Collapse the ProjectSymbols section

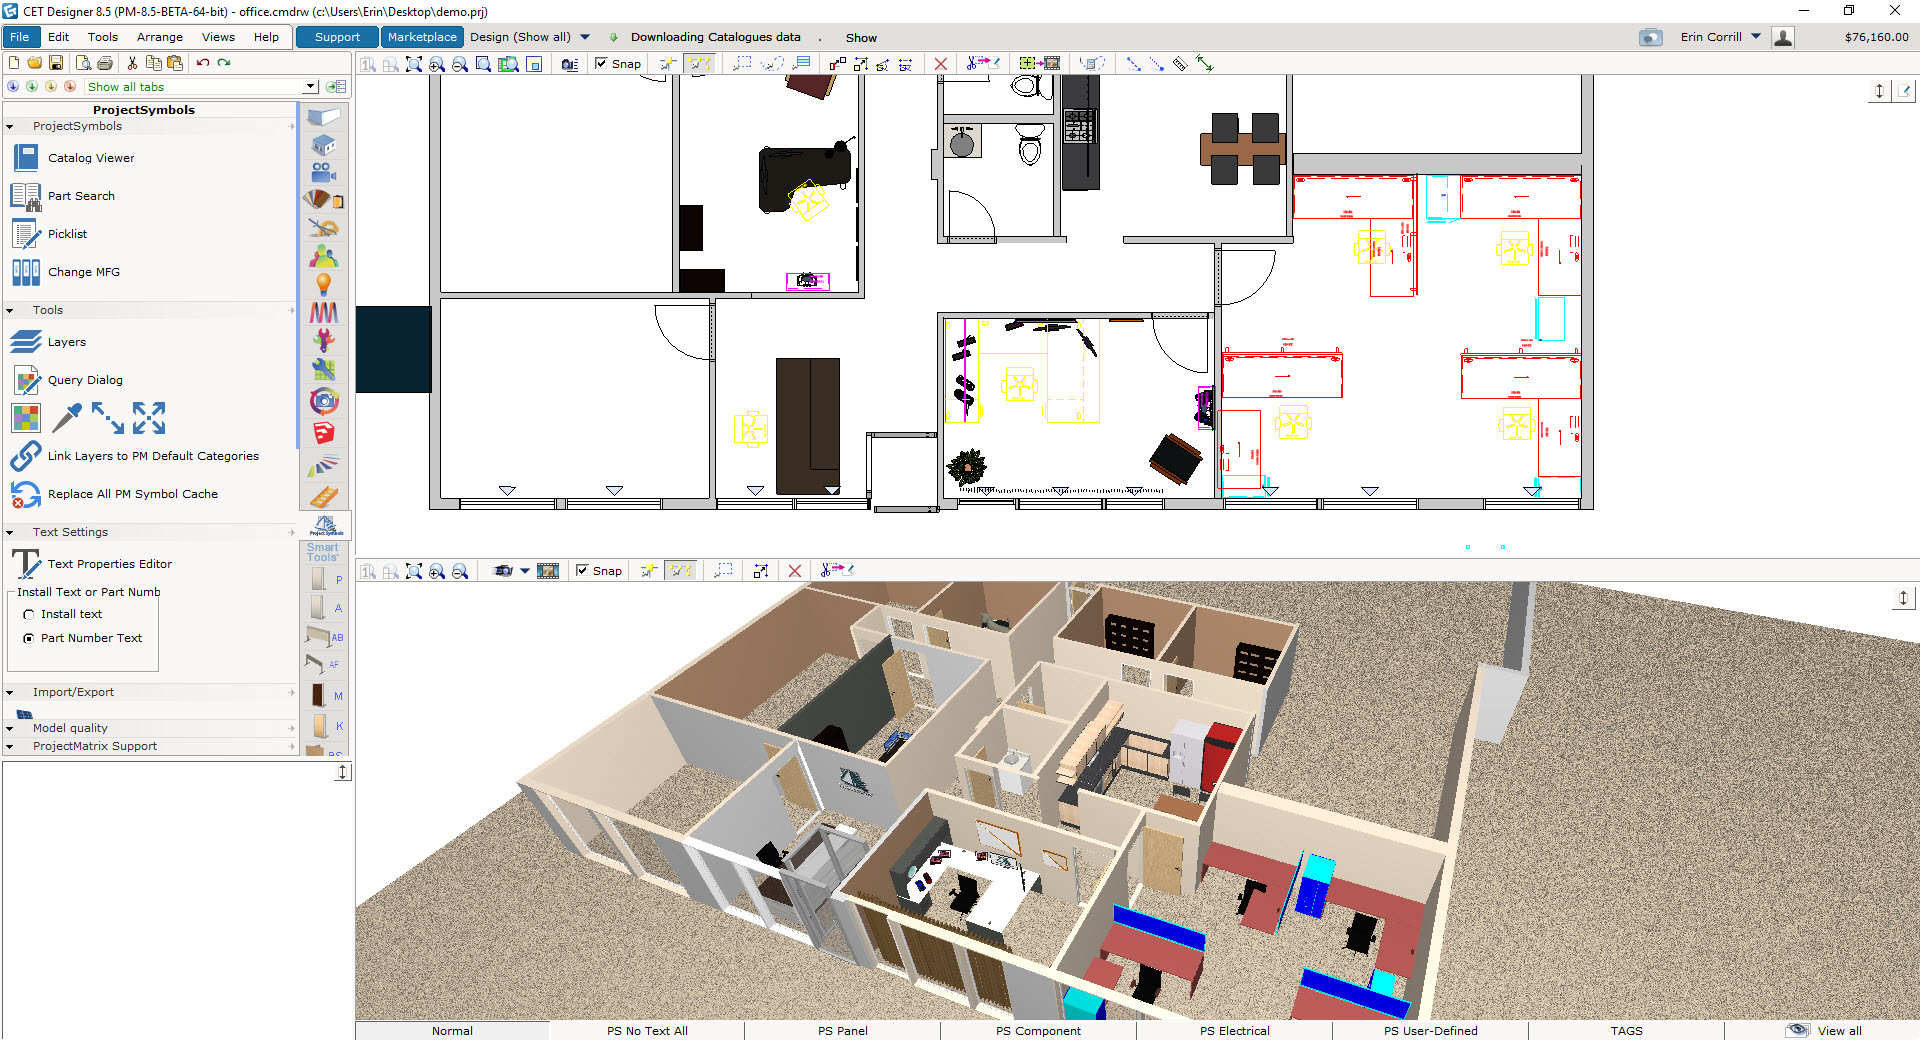point(10,127)
